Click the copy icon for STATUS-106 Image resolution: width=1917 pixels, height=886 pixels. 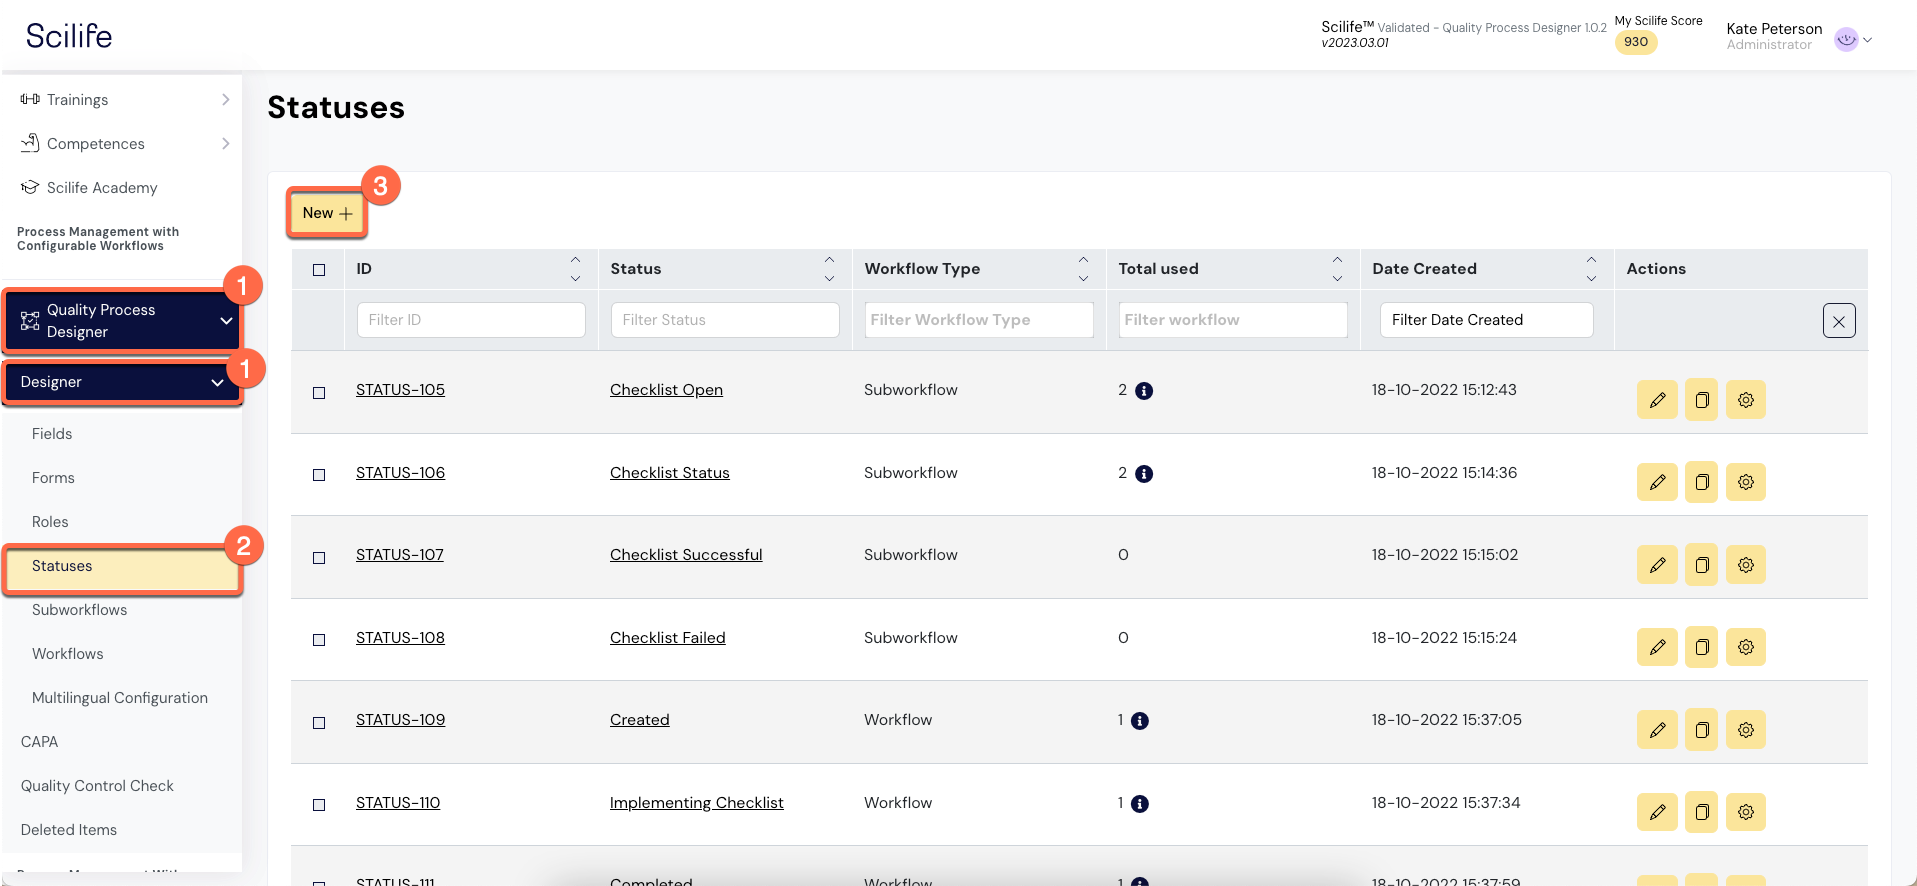point(1701,482)
